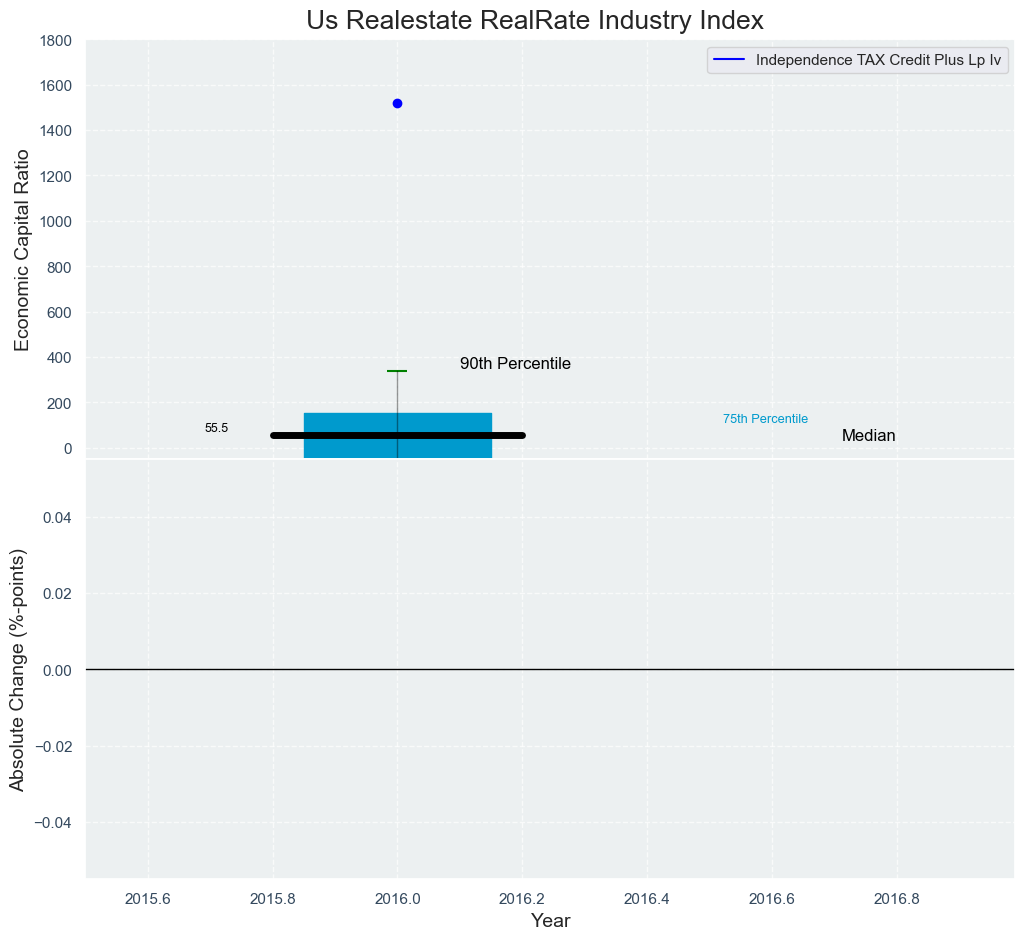Click the Absolute Change (%-points) axis label

tap(17, 669)
